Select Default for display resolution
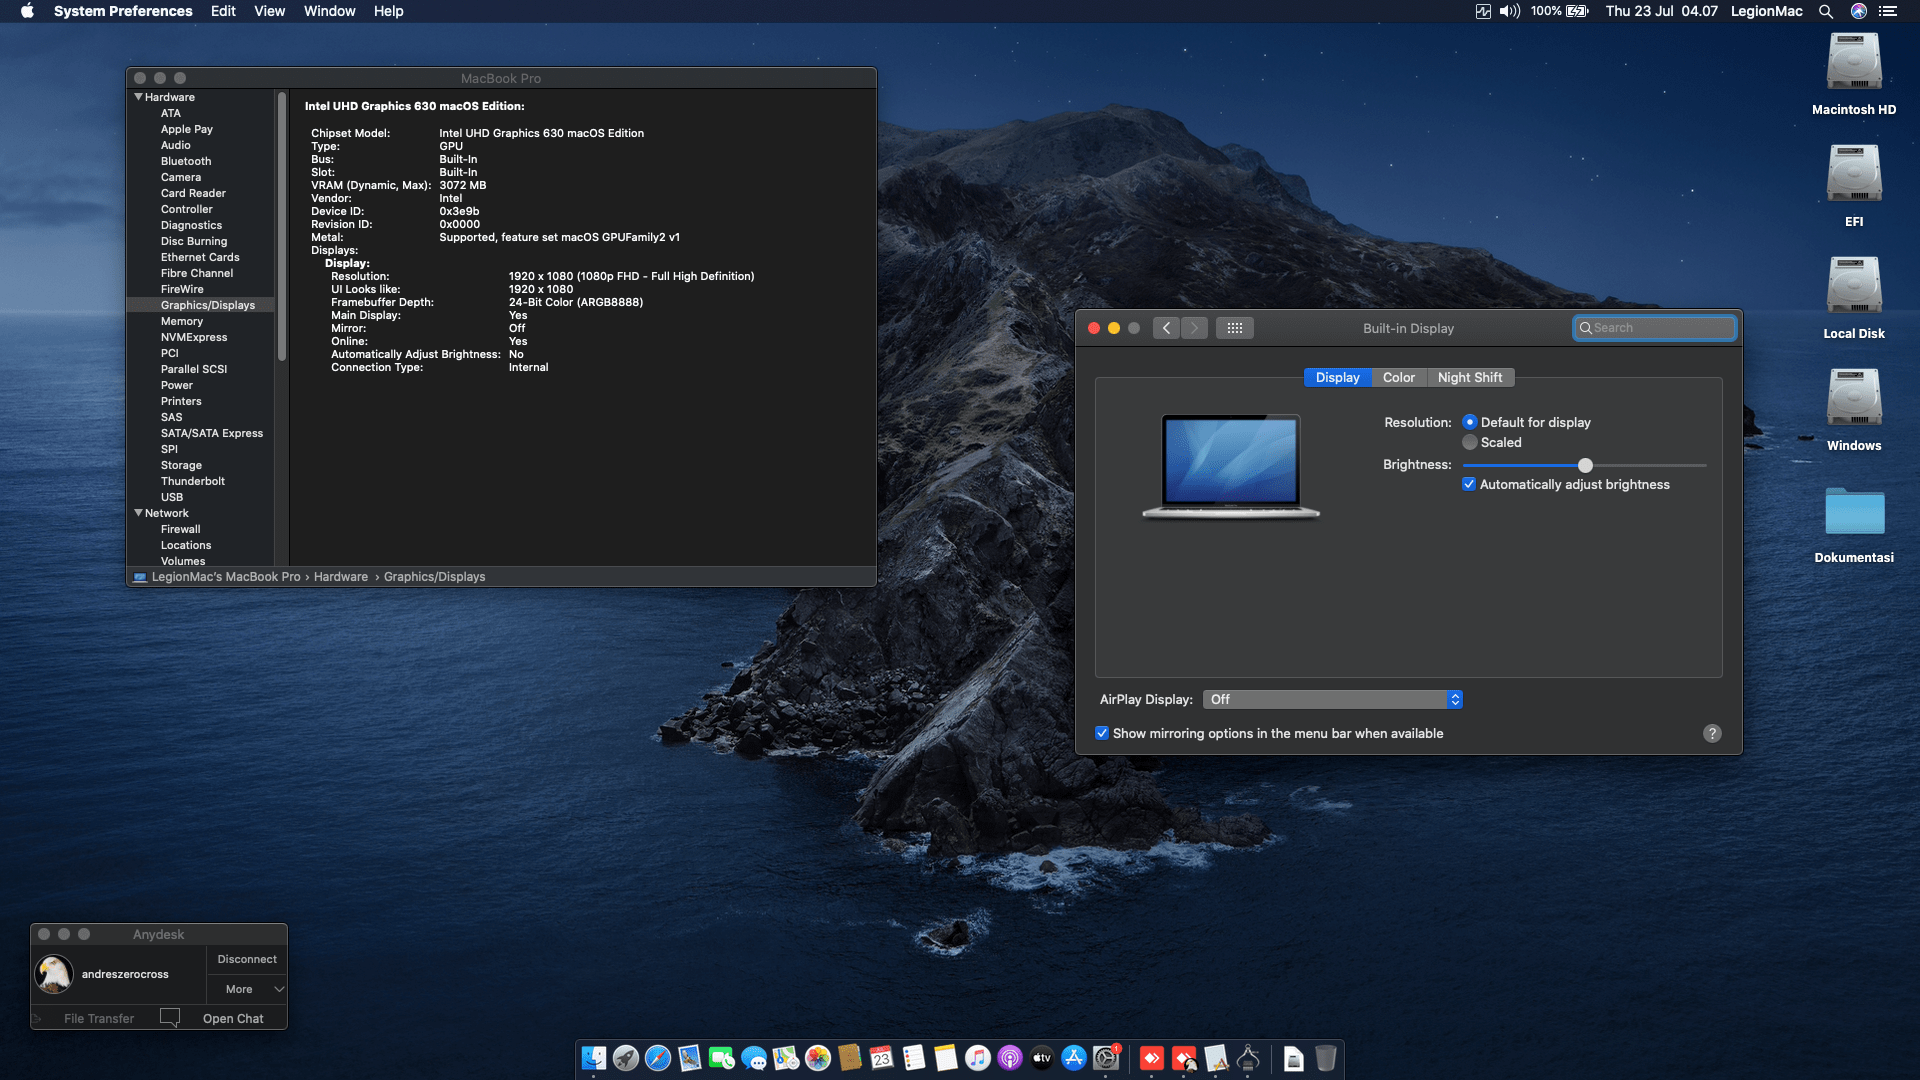The image size is (1920, 1080). coord(1469,422)
